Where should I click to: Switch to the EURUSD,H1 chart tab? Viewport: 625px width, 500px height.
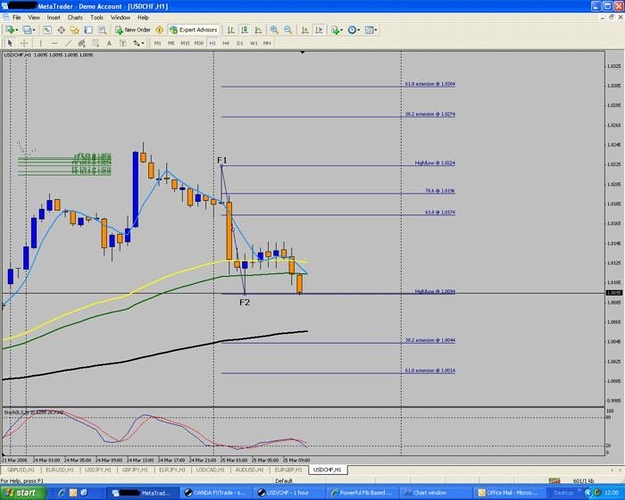59,470
